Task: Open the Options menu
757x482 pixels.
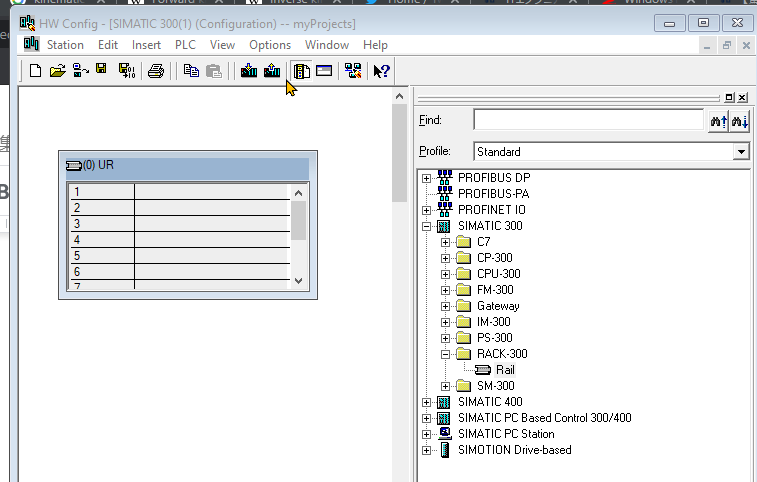Action: point(270,45)
